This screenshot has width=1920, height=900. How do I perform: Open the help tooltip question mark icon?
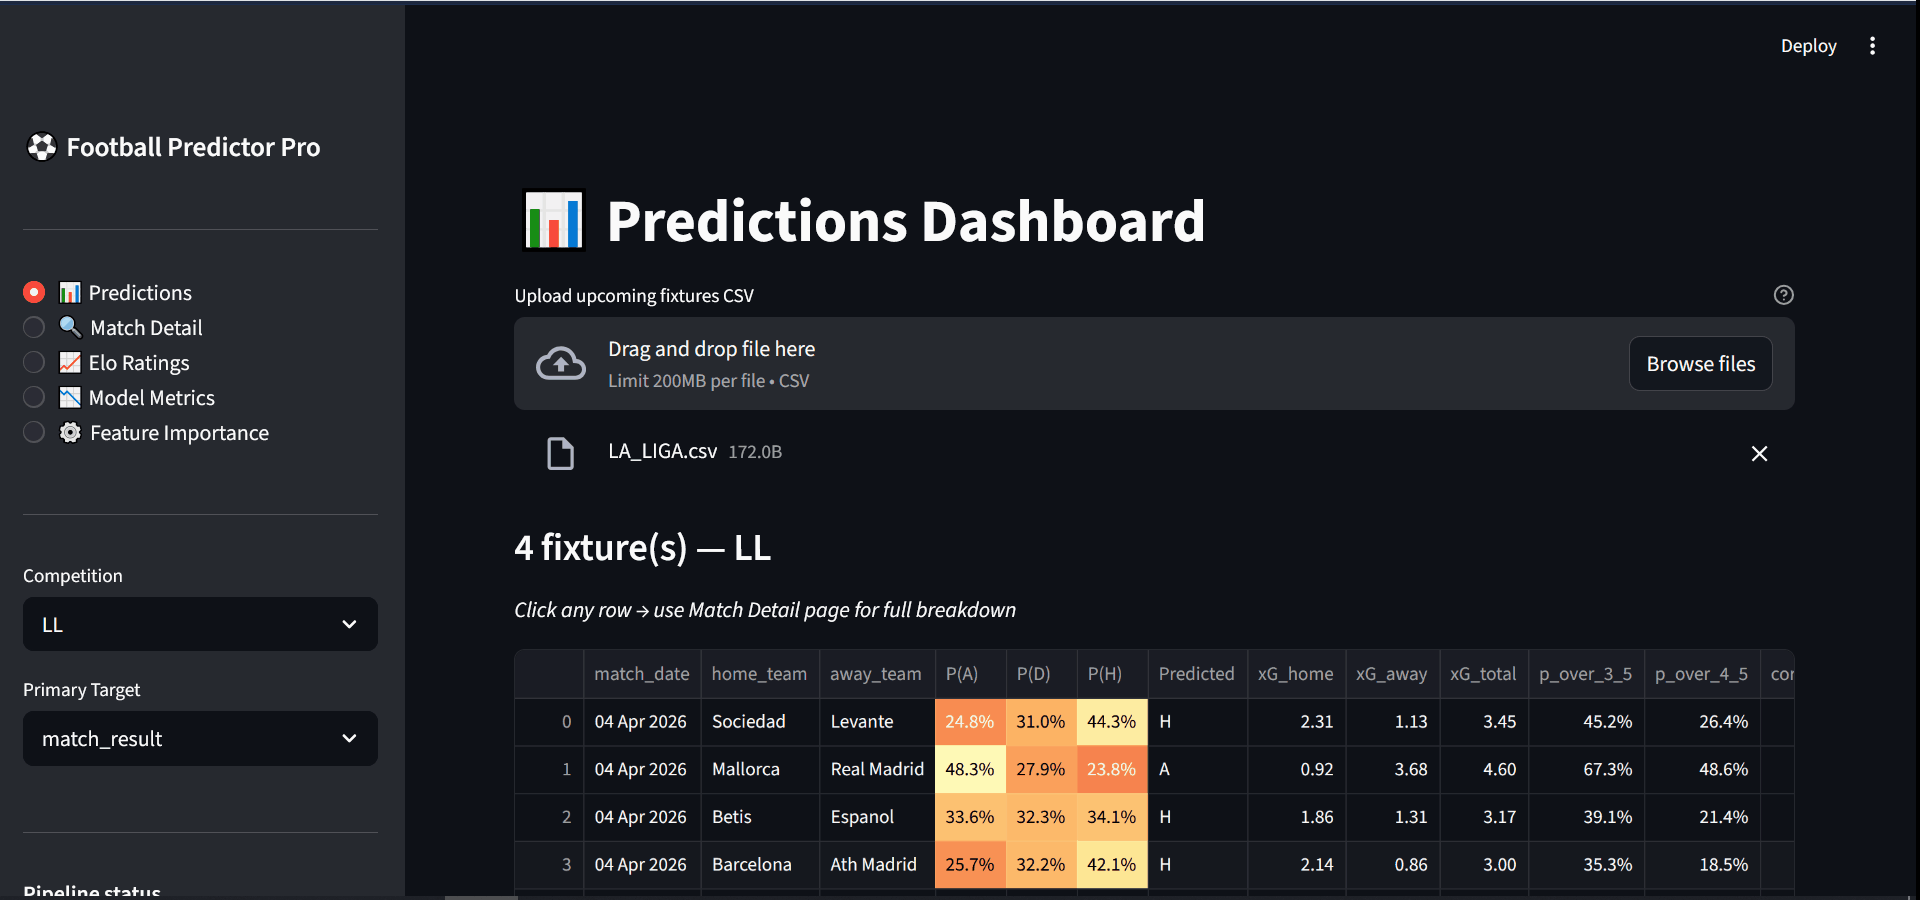click(x=1784, y=295)
